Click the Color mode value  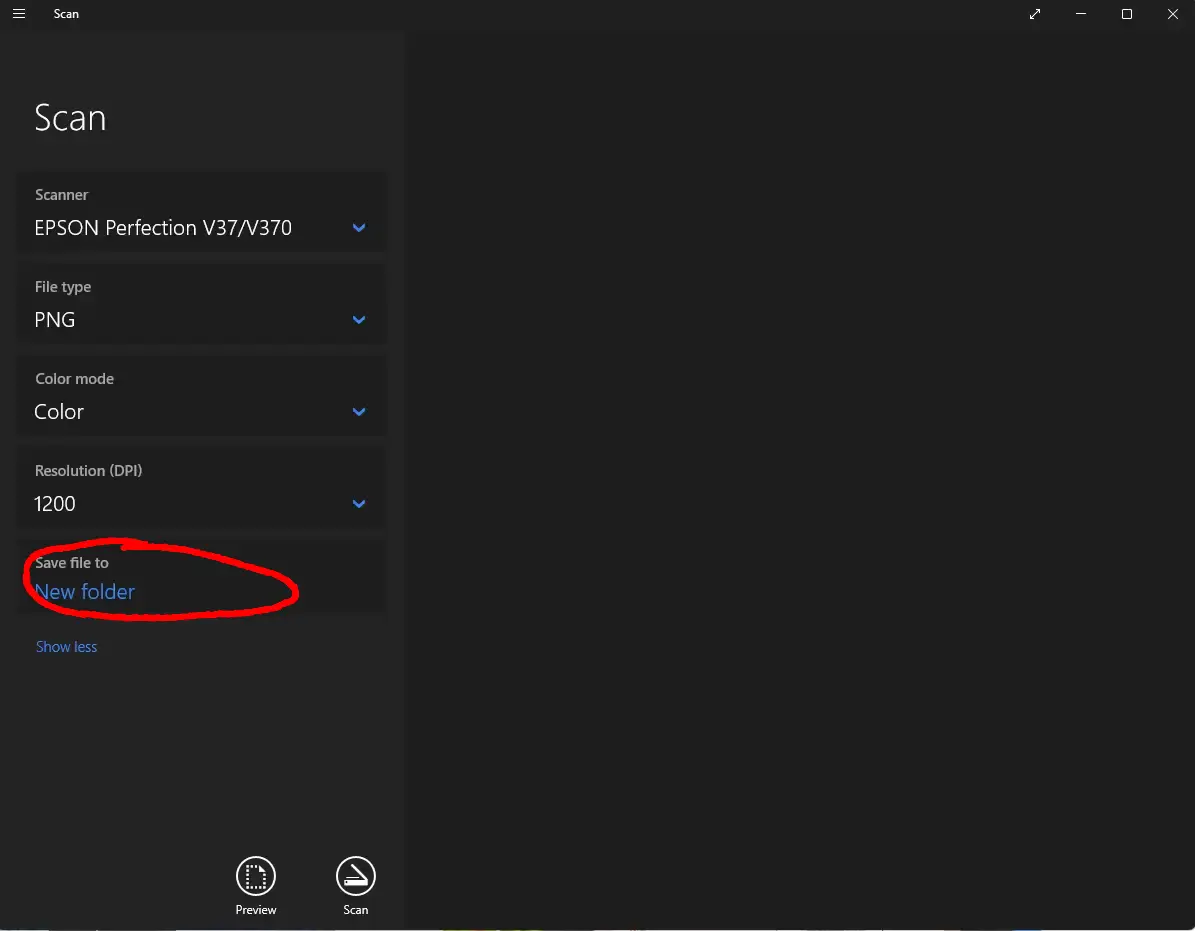(59, 412)
